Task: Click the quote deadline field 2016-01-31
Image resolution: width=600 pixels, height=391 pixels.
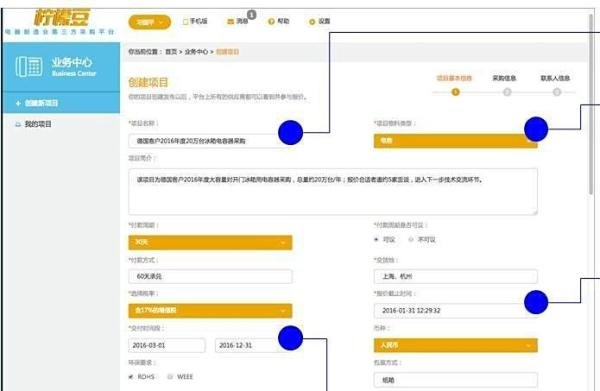Action: point(455,311)
